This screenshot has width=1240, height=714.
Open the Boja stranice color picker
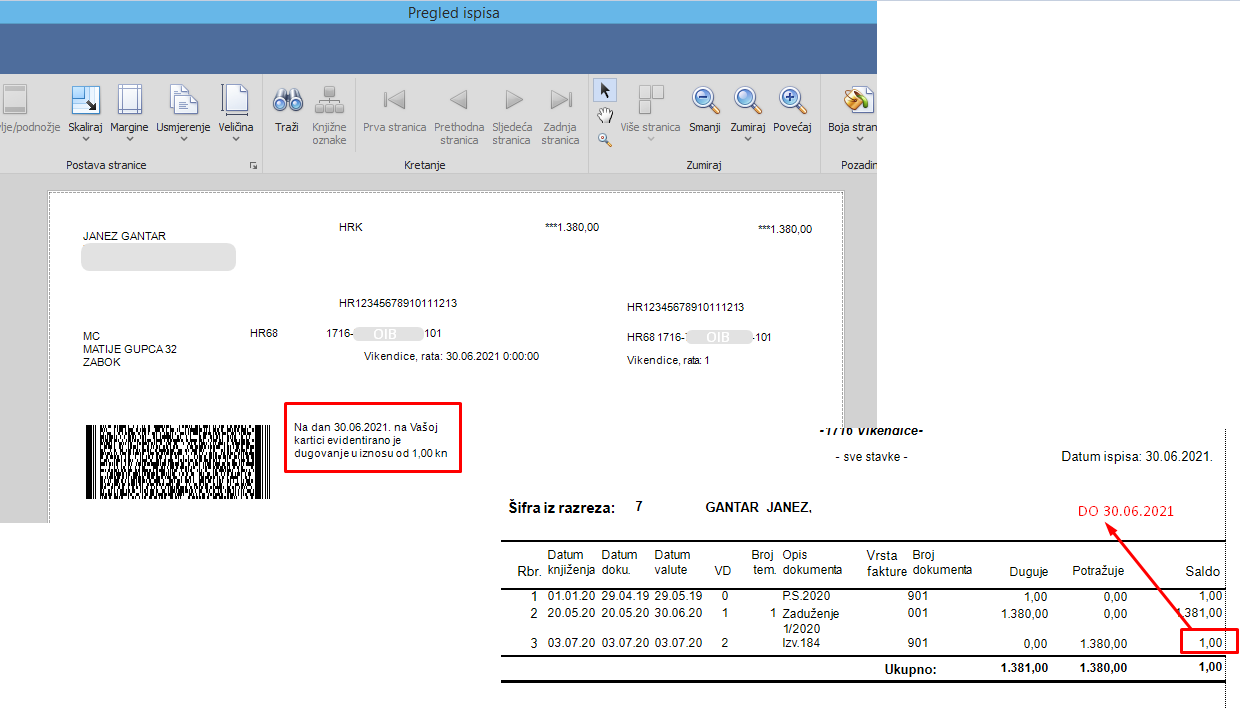(x=856, y=101)
